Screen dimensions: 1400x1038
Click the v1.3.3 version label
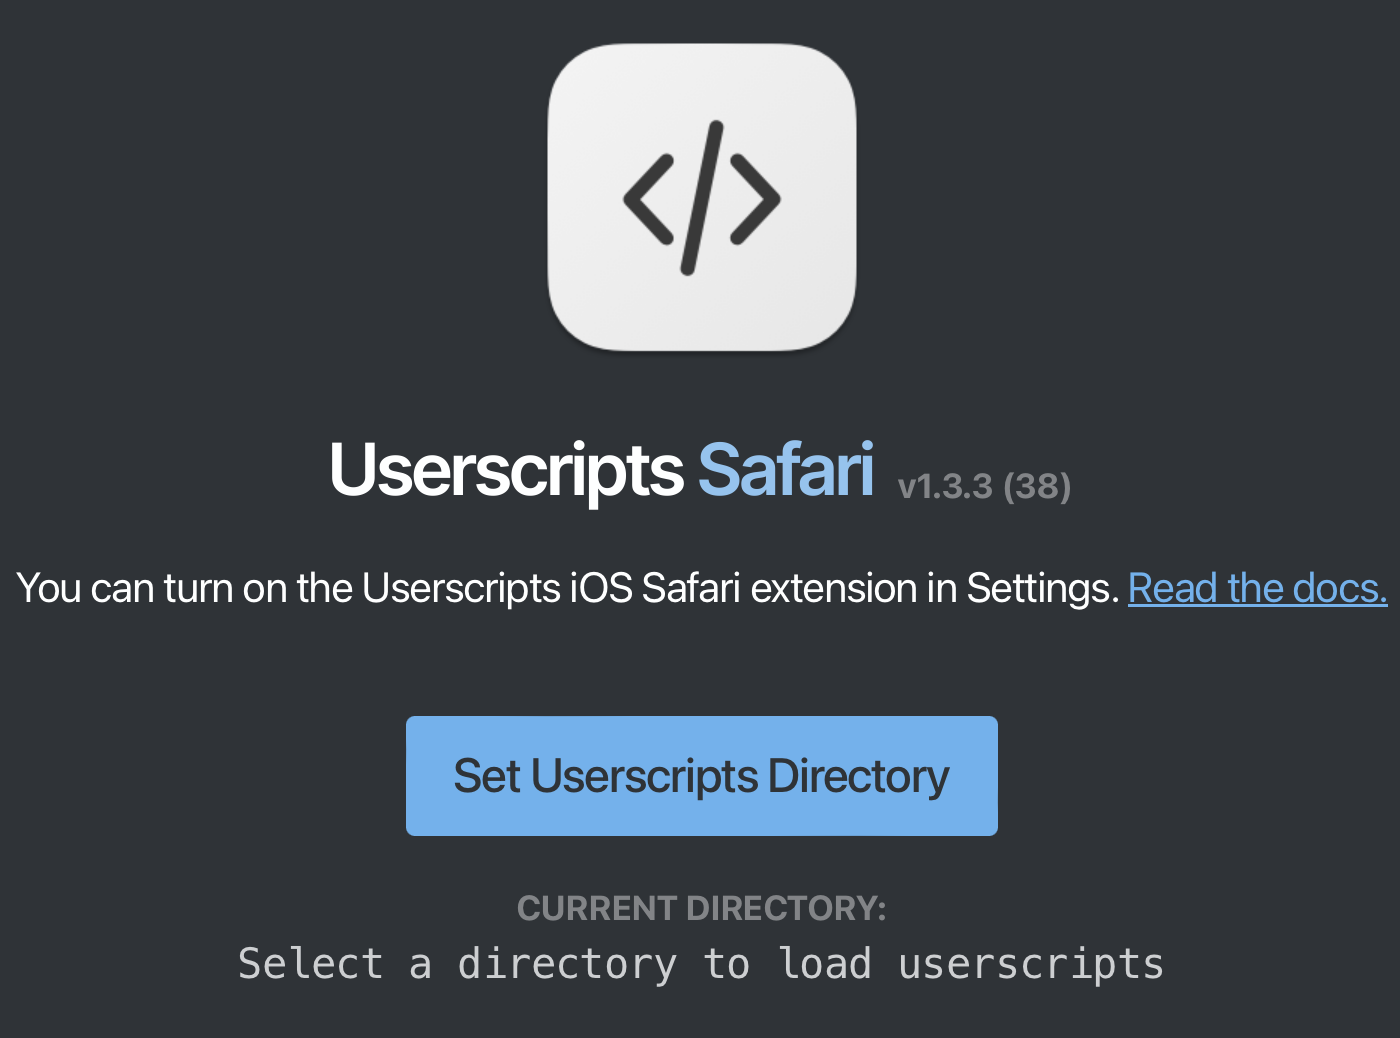pos(945,487)
